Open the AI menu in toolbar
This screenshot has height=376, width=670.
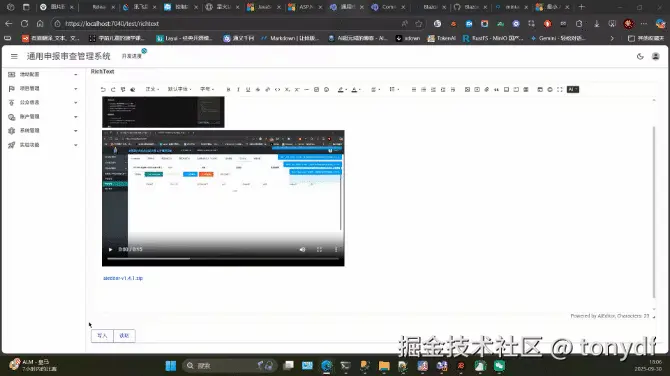(x=573, y=89)
